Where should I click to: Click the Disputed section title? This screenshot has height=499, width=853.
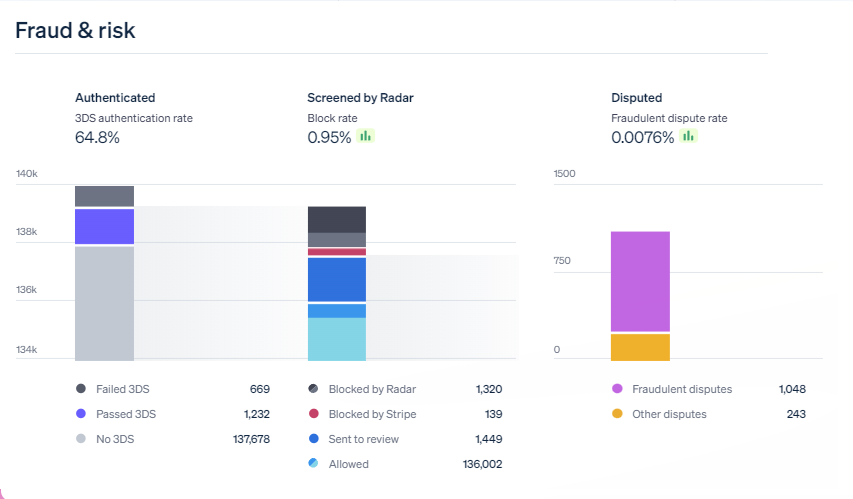point(636,98)
